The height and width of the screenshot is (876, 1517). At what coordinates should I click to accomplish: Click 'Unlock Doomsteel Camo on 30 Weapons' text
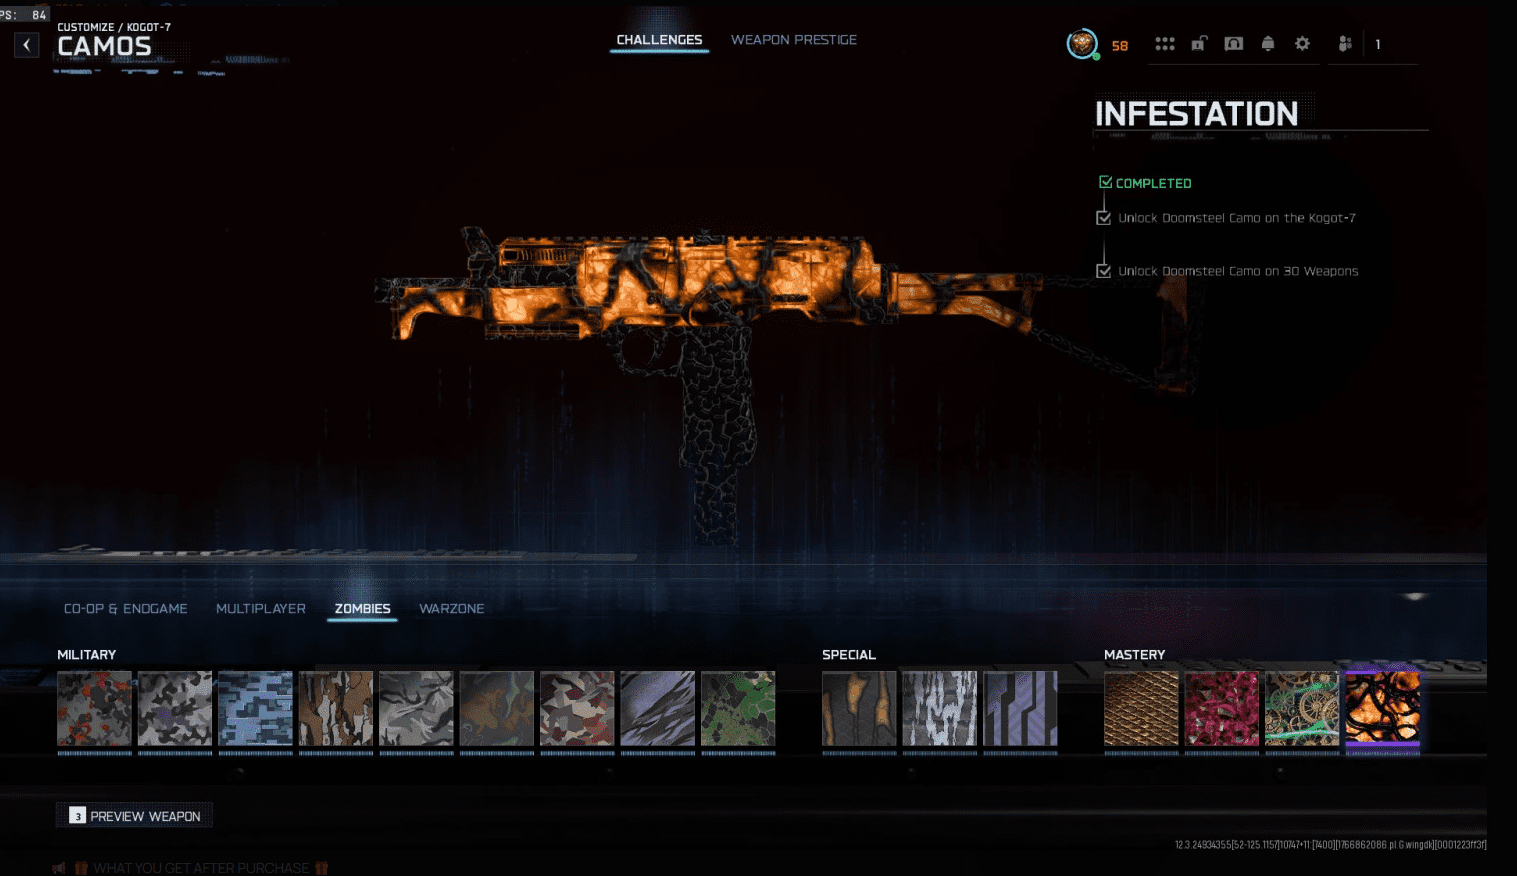(x=1238, y=271)
